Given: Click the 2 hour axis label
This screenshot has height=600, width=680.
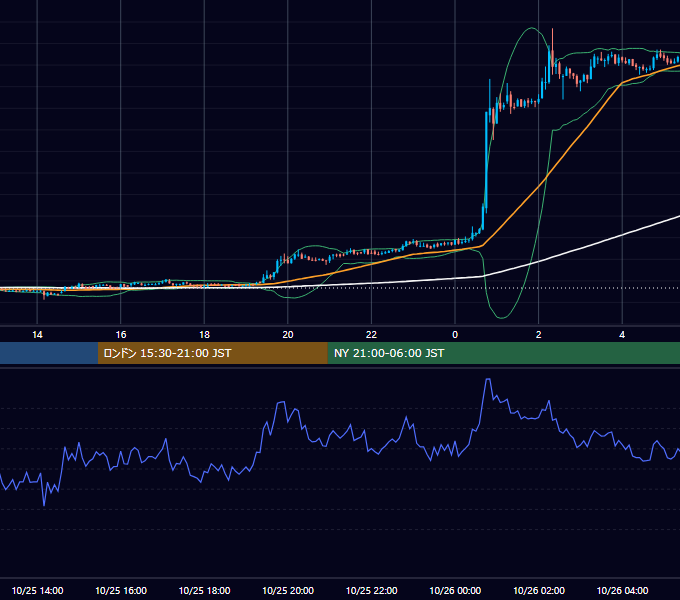Looking at the screenshot, I should click(x=539, y=335).
